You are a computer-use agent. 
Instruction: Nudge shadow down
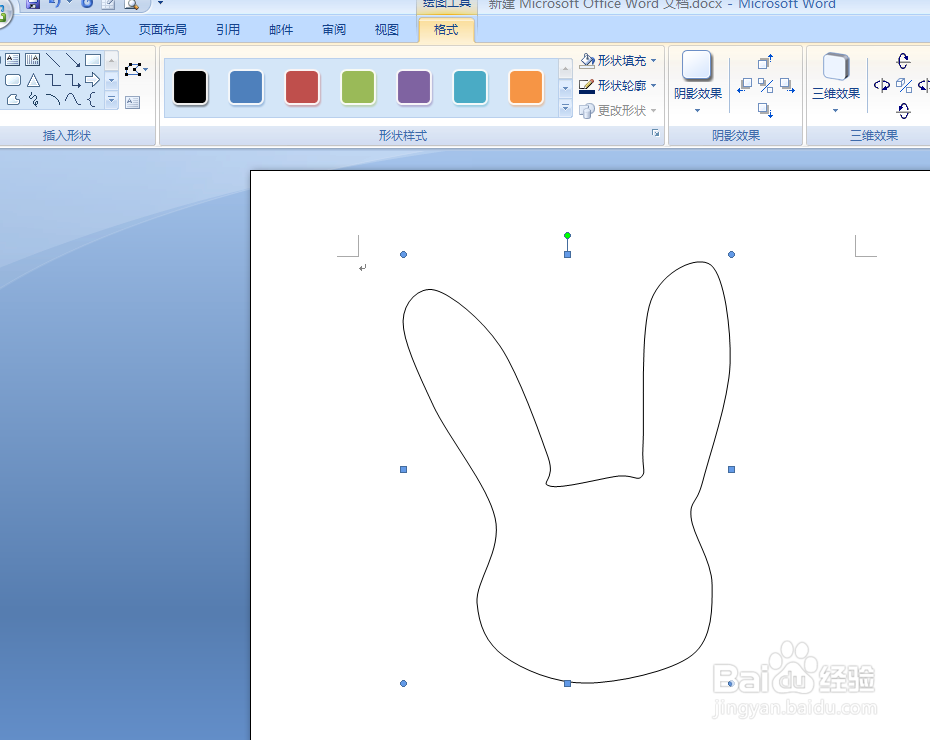click(765, 110)
